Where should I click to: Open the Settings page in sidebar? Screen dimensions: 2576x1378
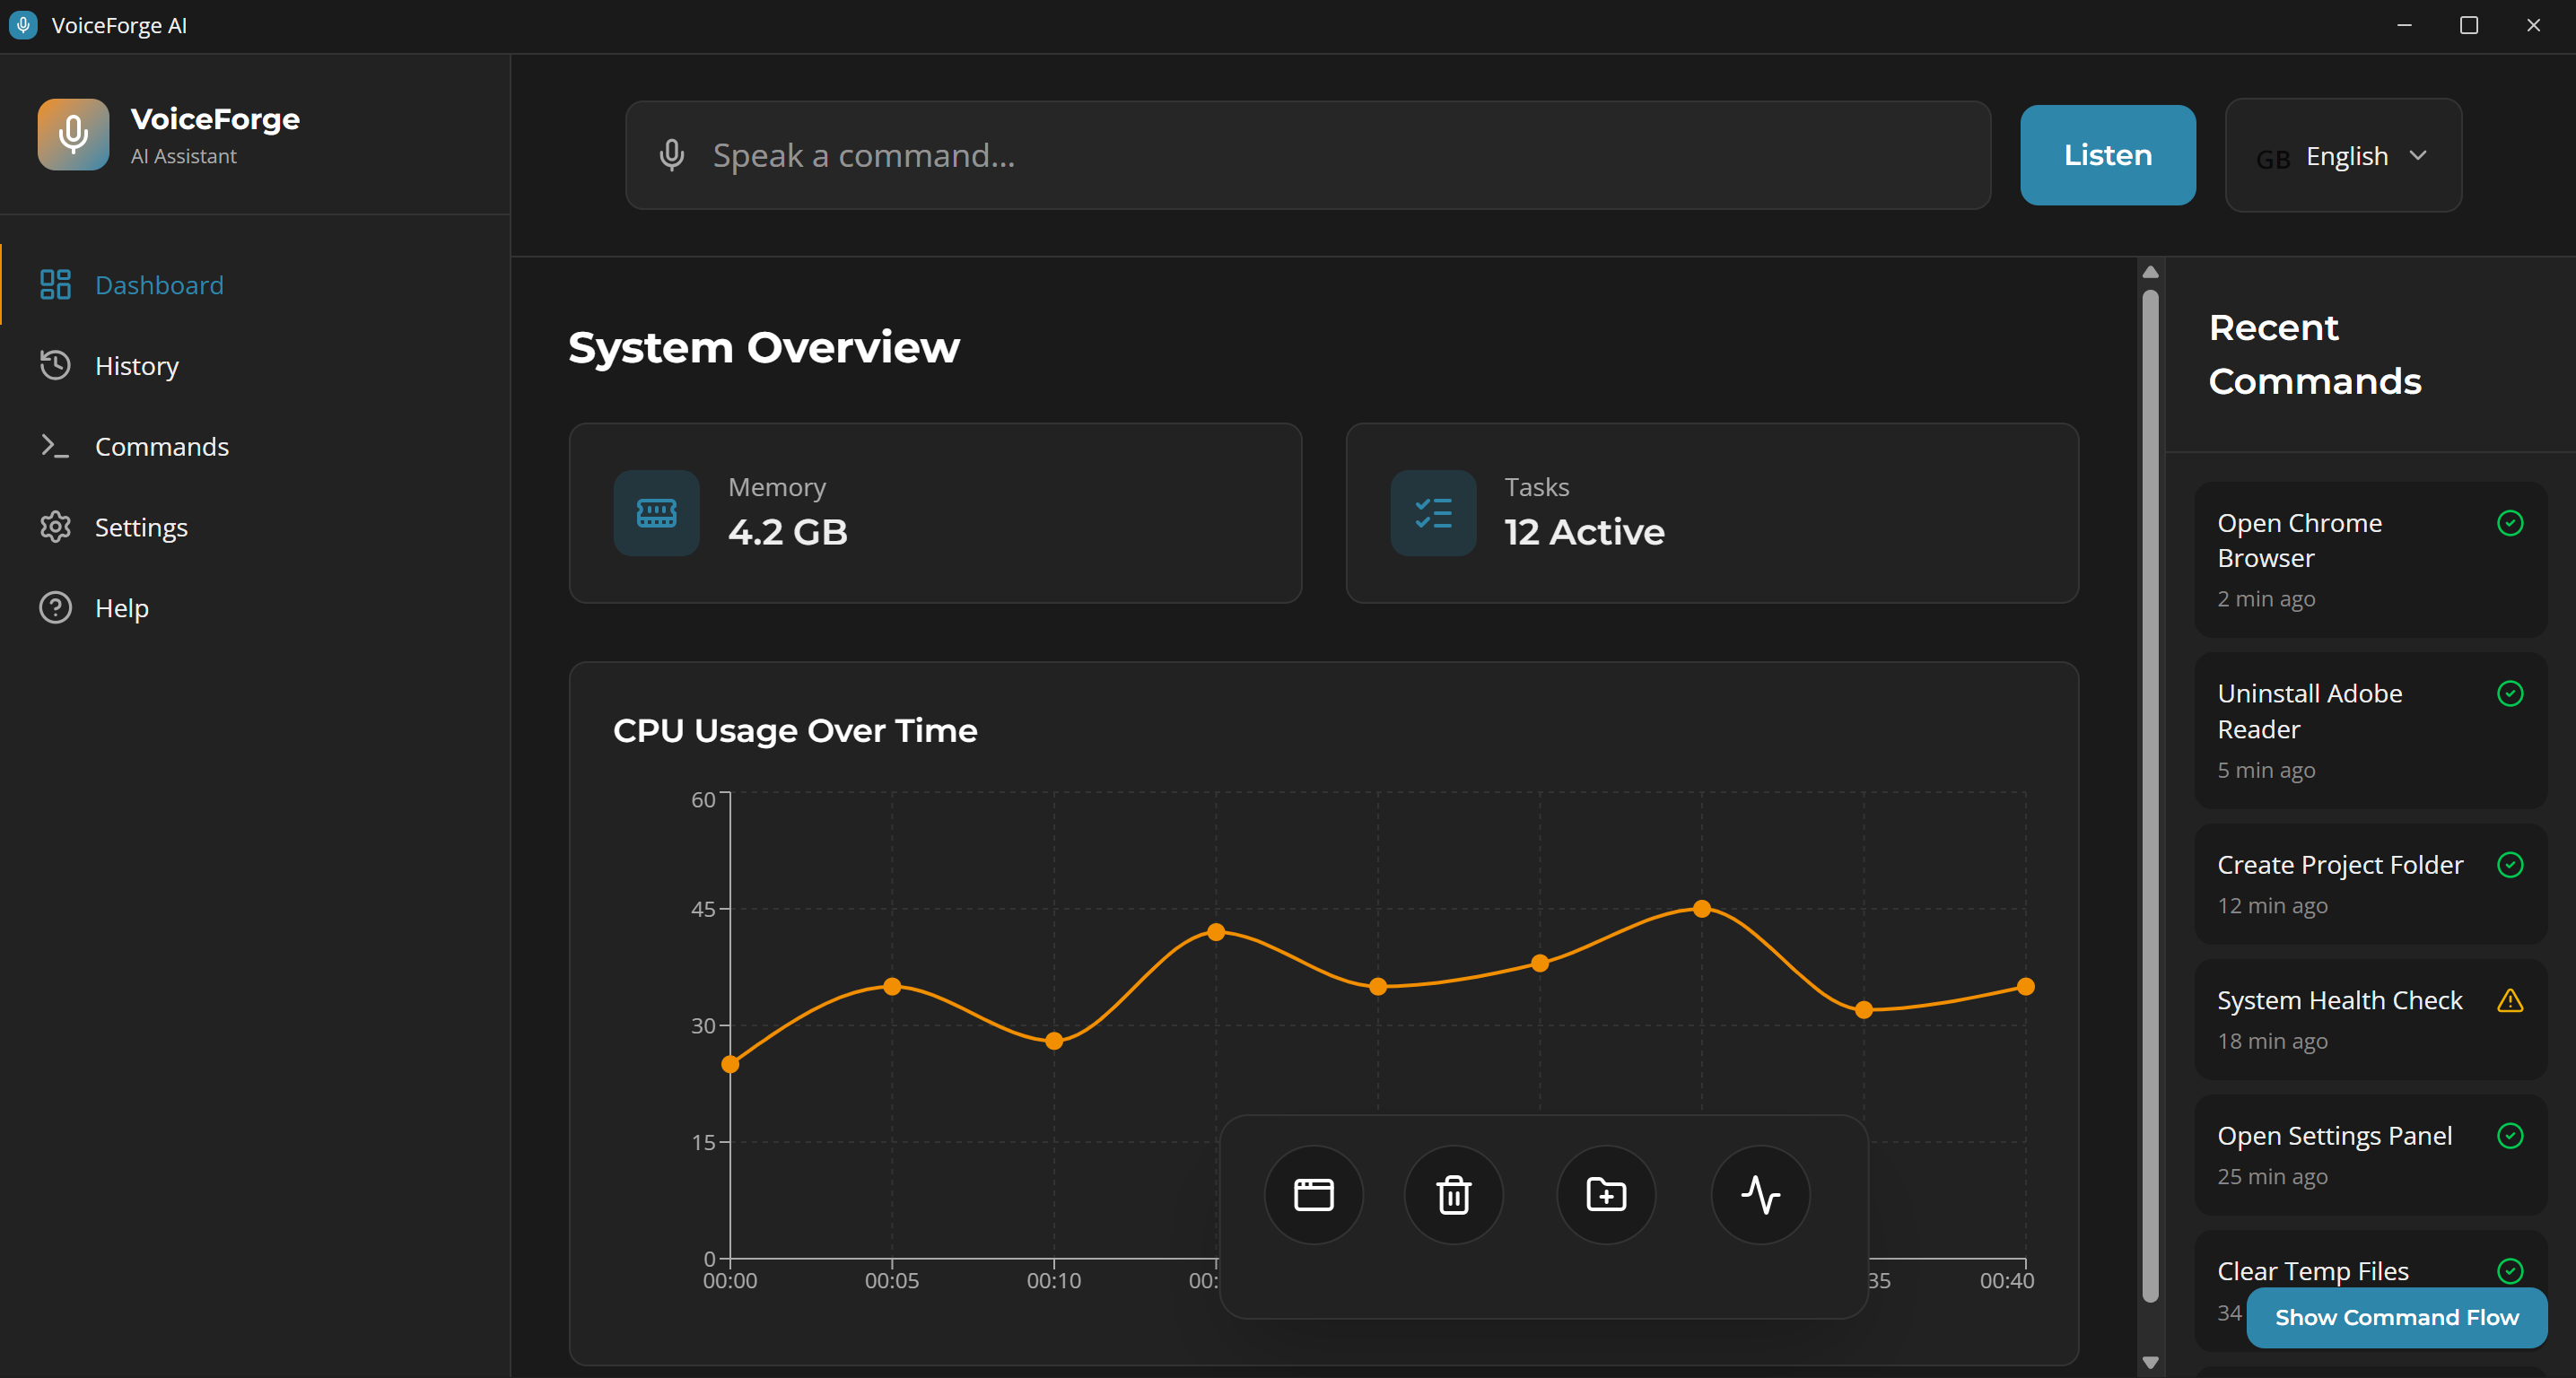[141, 527]
